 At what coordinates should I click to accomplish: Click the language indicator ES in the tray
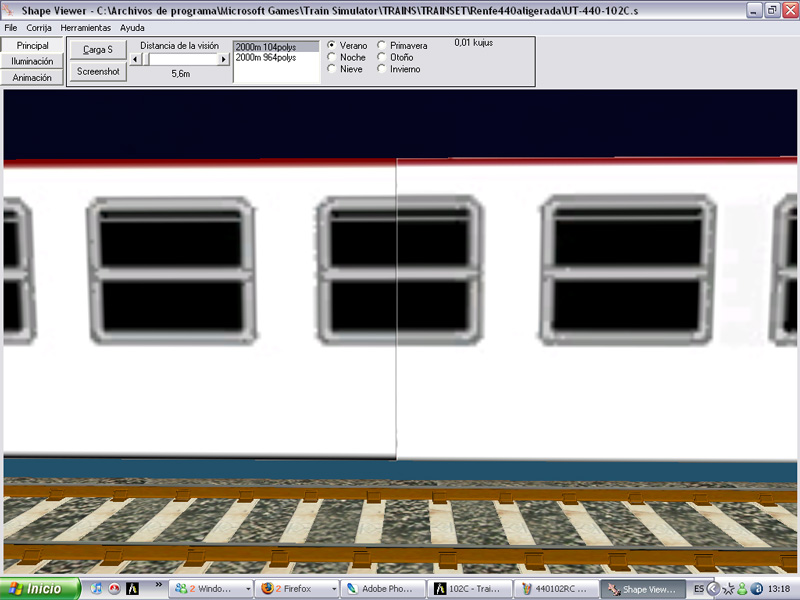(699, 589)
